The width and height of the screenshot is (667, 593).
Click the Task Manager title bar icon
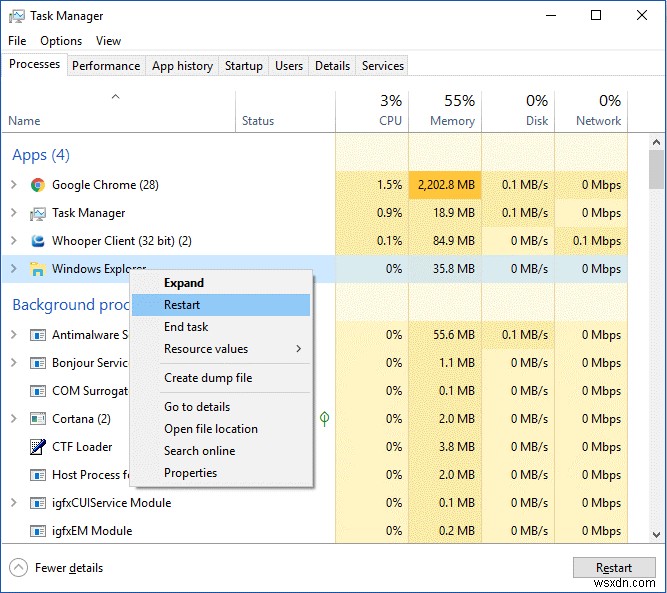tap(17, 16)
